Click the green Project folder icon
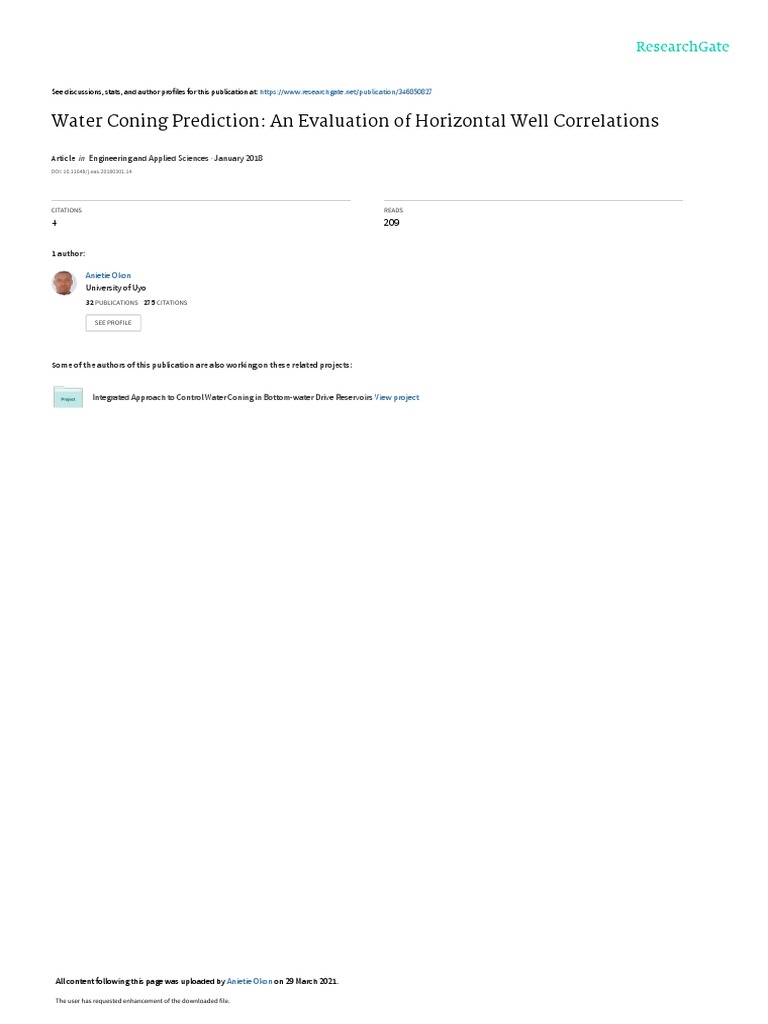 (68, 397)
